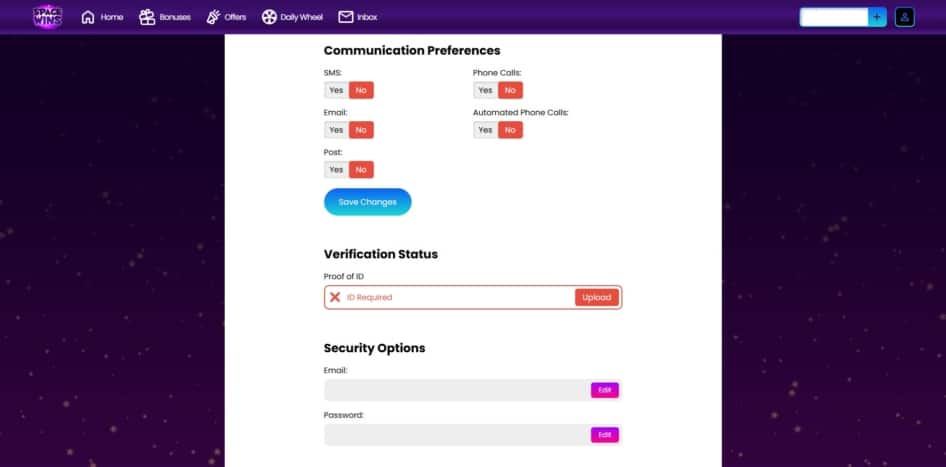Click the Offers party popper icon

coord(213,17)
